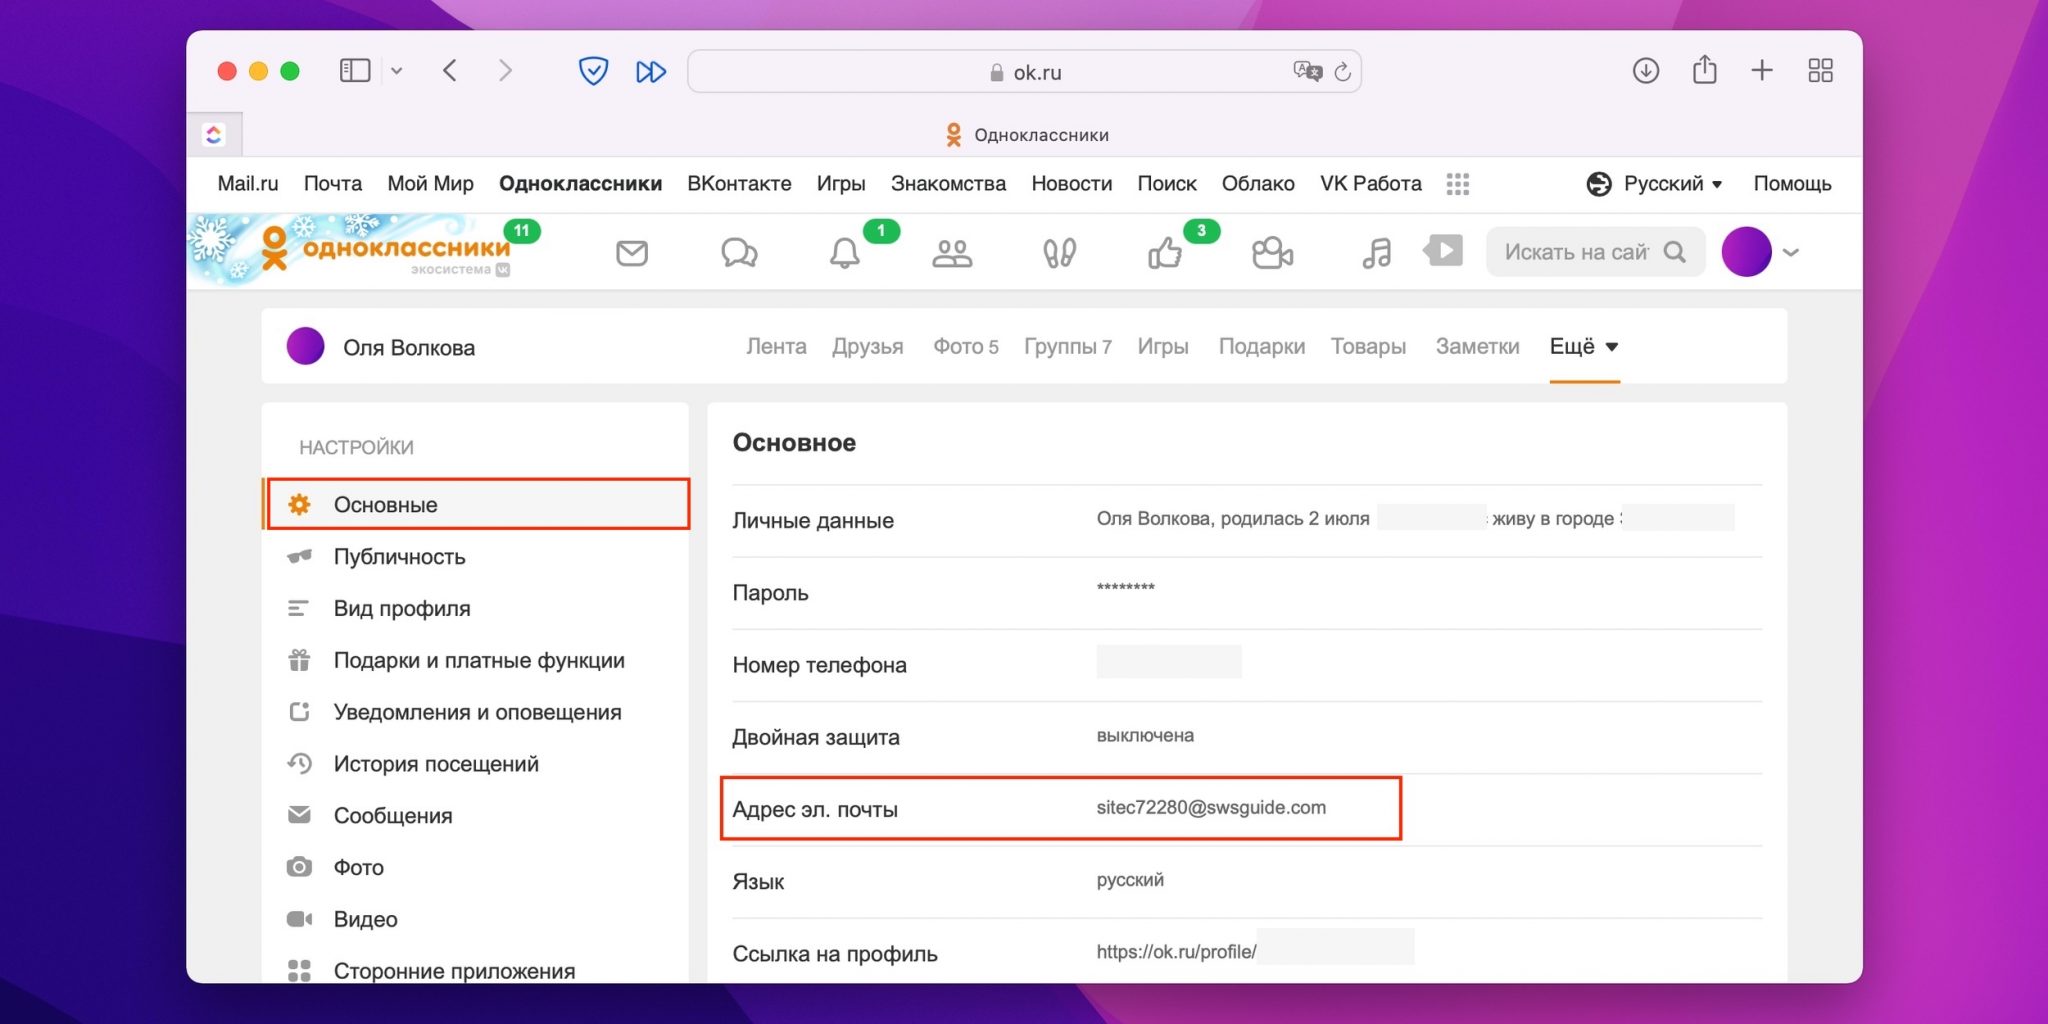Click the ВКонтакте link
Screen dimensions: 2048x1024
click(x=739, y=184)
